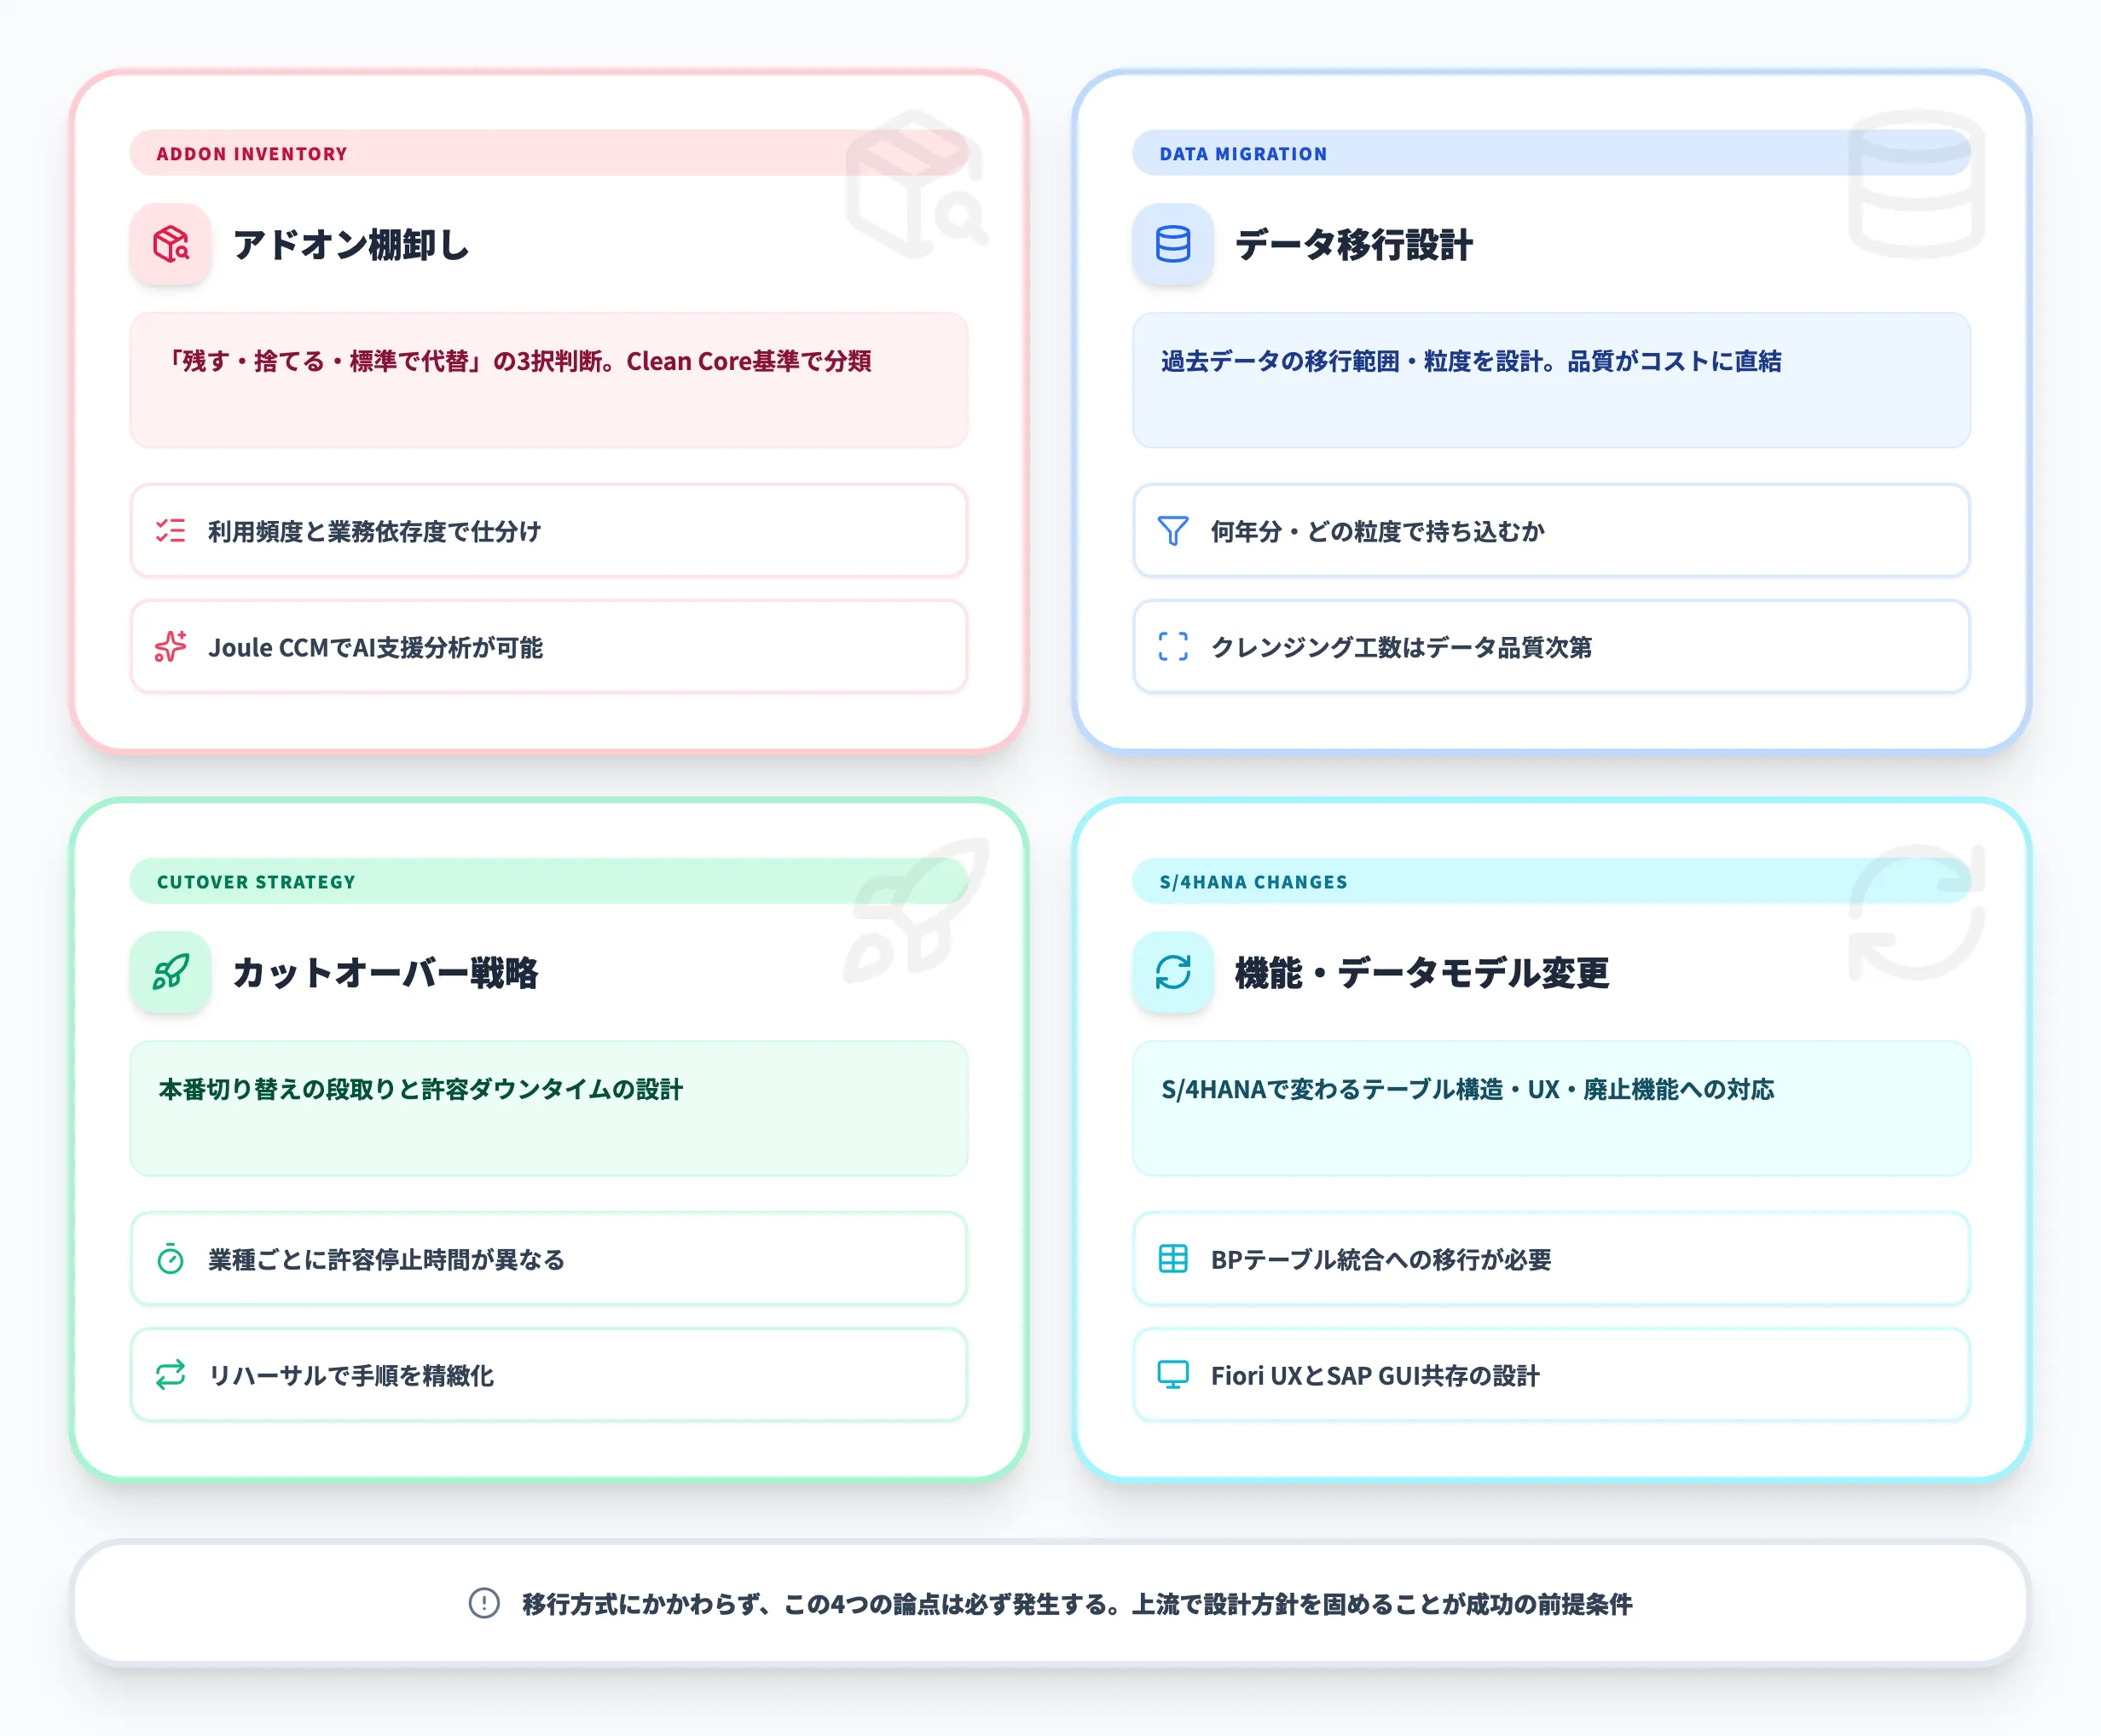Click the monitor icon next to Fiori UXとSAP GUI共存の設計
This screenshot has height=1736, width=2101.
tap(1172, 1375)
